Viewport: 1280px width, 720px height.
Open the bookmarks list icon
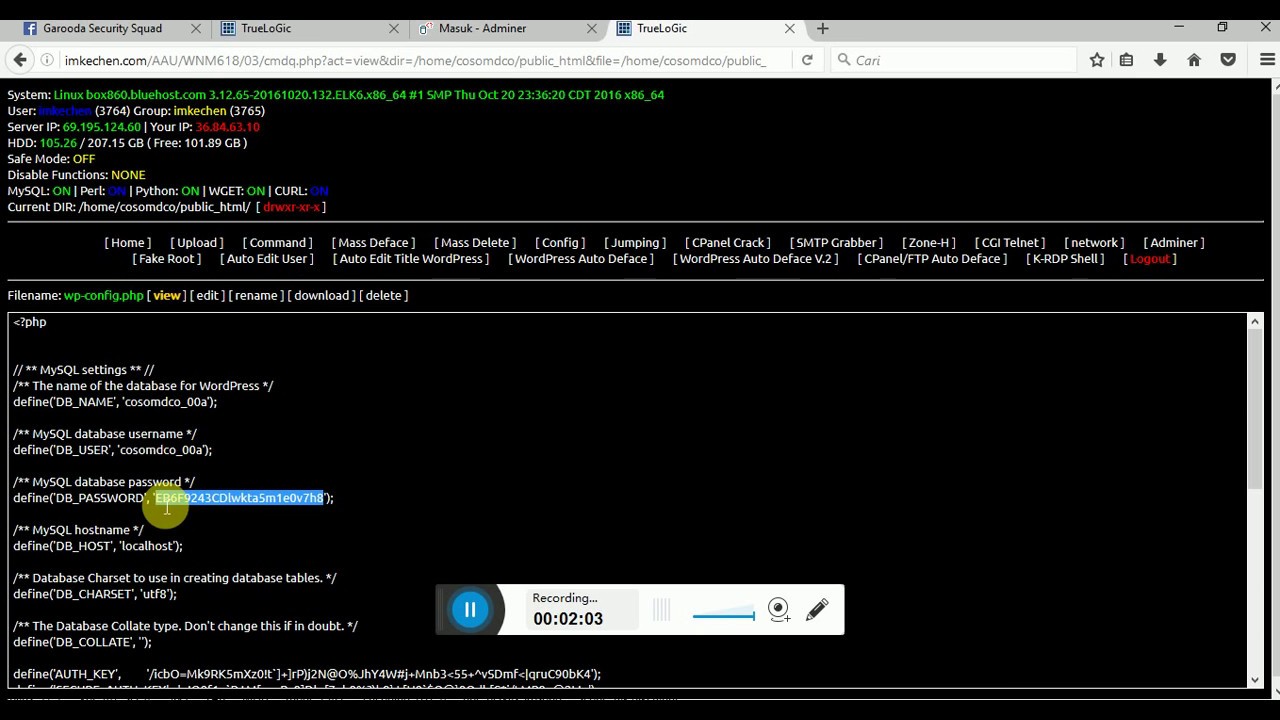click(1127, 60)
